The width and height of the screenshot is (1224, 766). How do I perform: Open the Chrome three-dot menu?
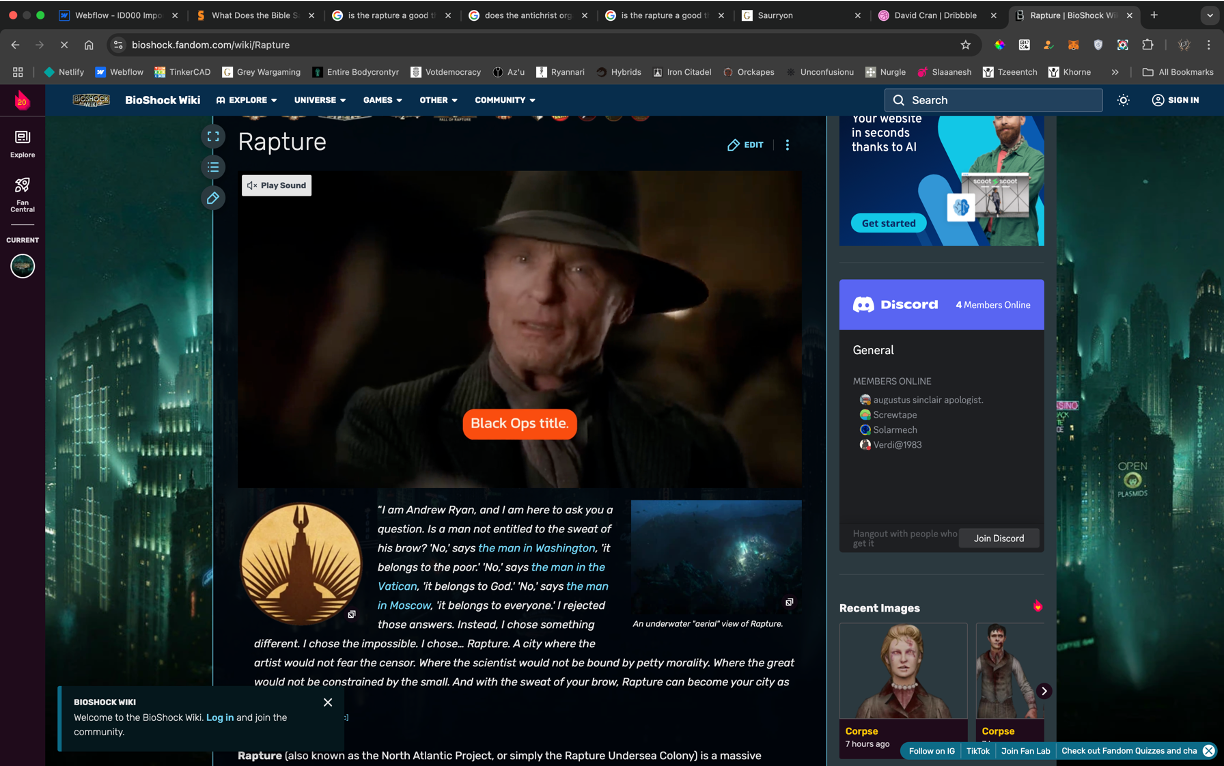1208,45
